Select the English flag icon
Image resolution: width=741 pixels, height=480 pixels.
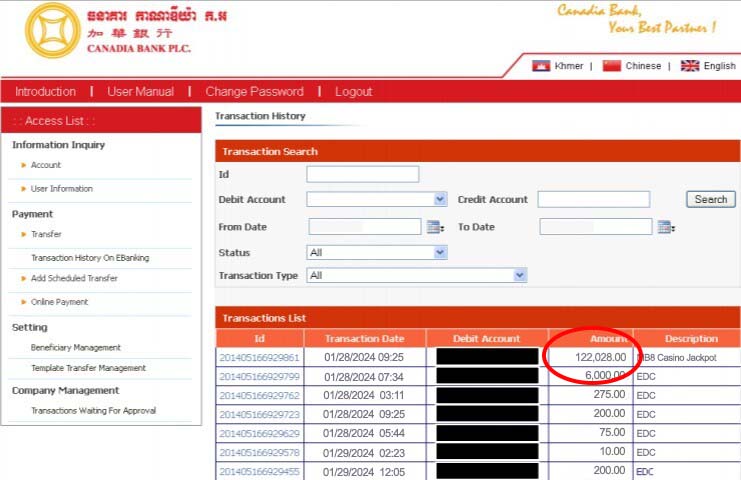point(690,66)
